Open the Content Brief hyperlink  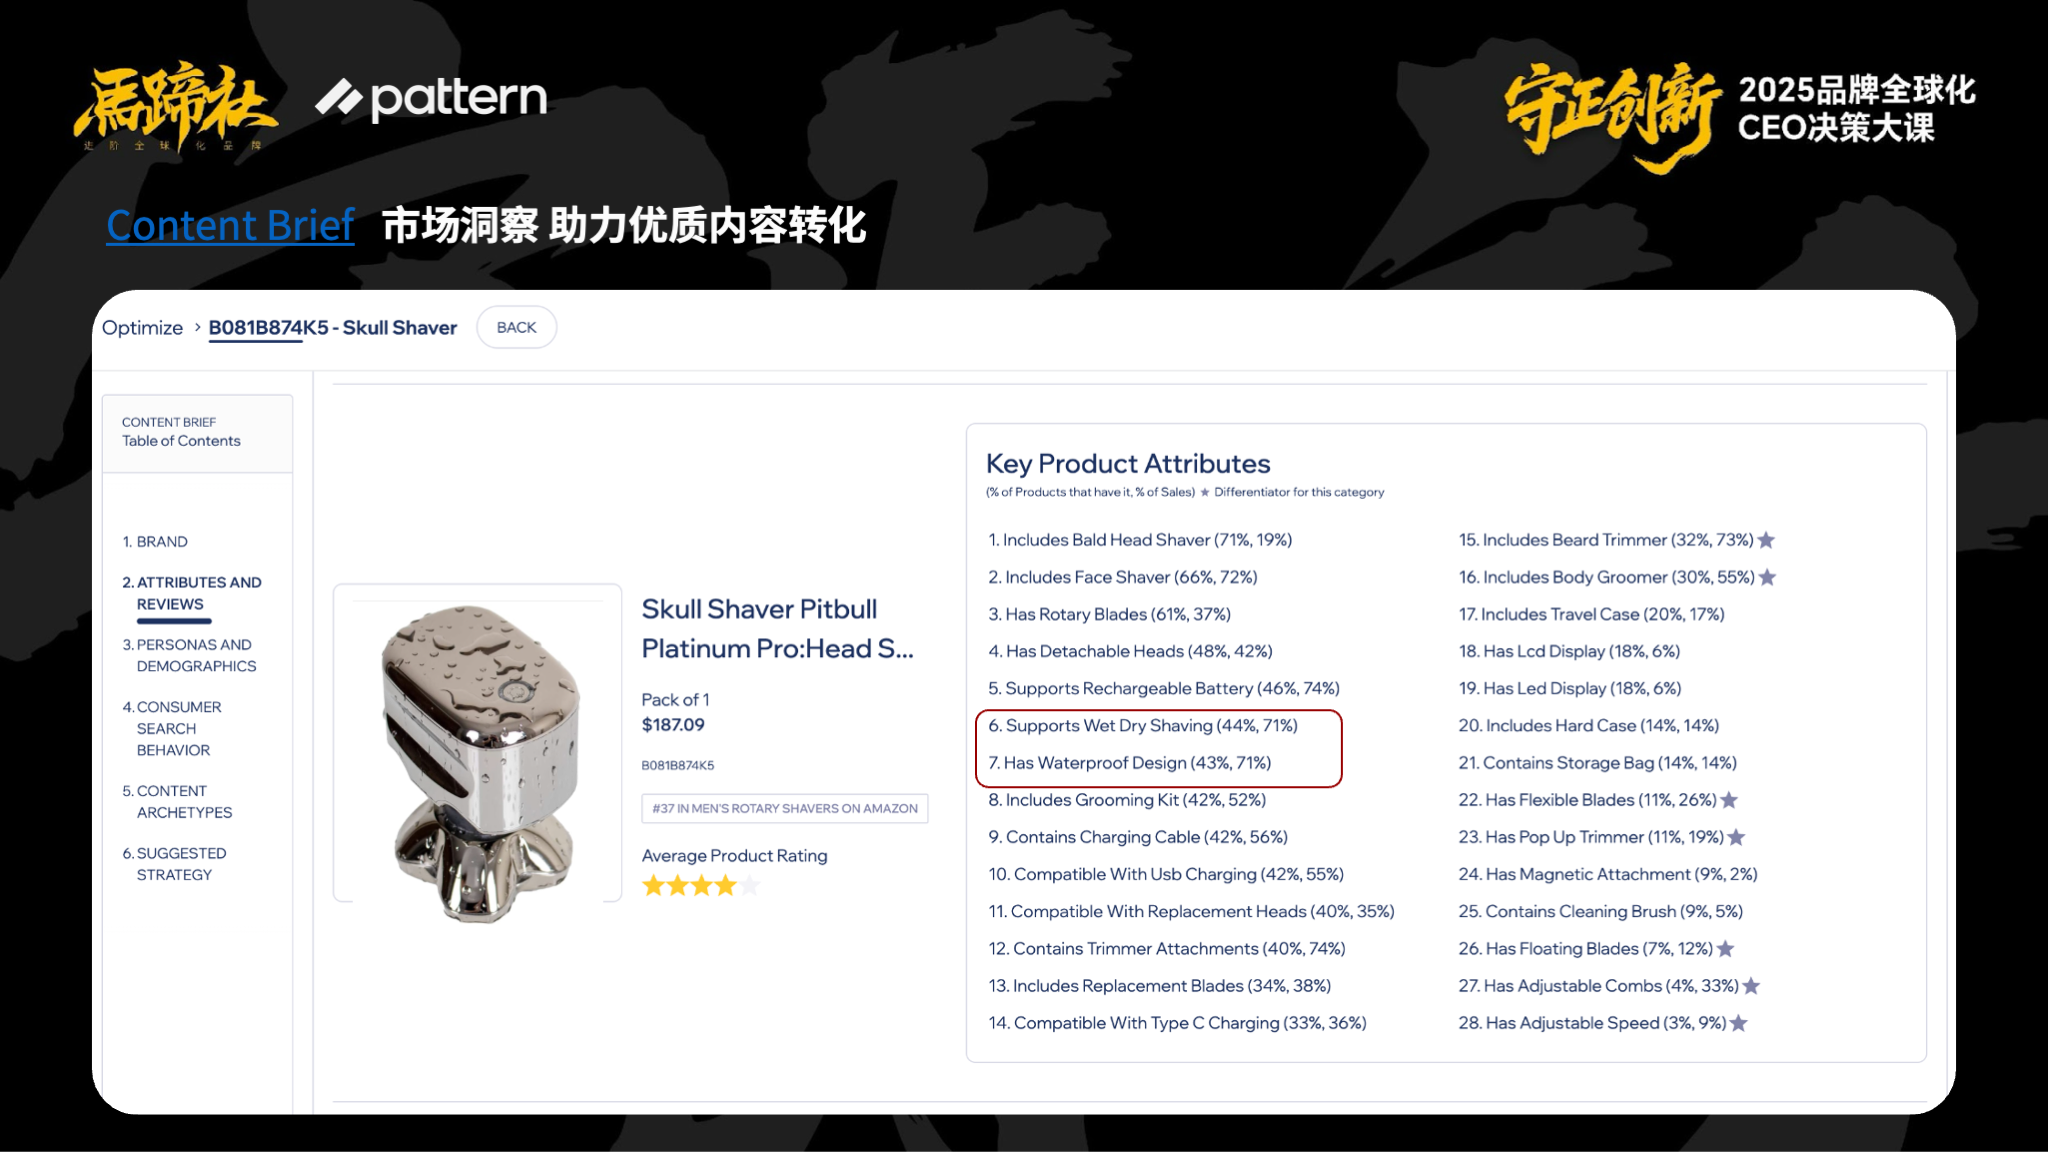pyautogui.click(x=230, y=225)
